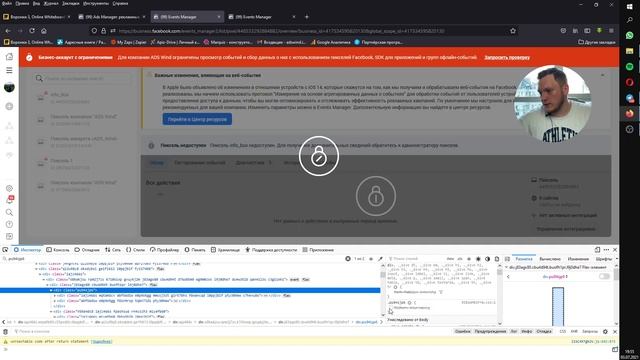Viewport: 640px width, 360px height.
Task: Open the Accessibility tab in DevTools
Action: [271, 250]
